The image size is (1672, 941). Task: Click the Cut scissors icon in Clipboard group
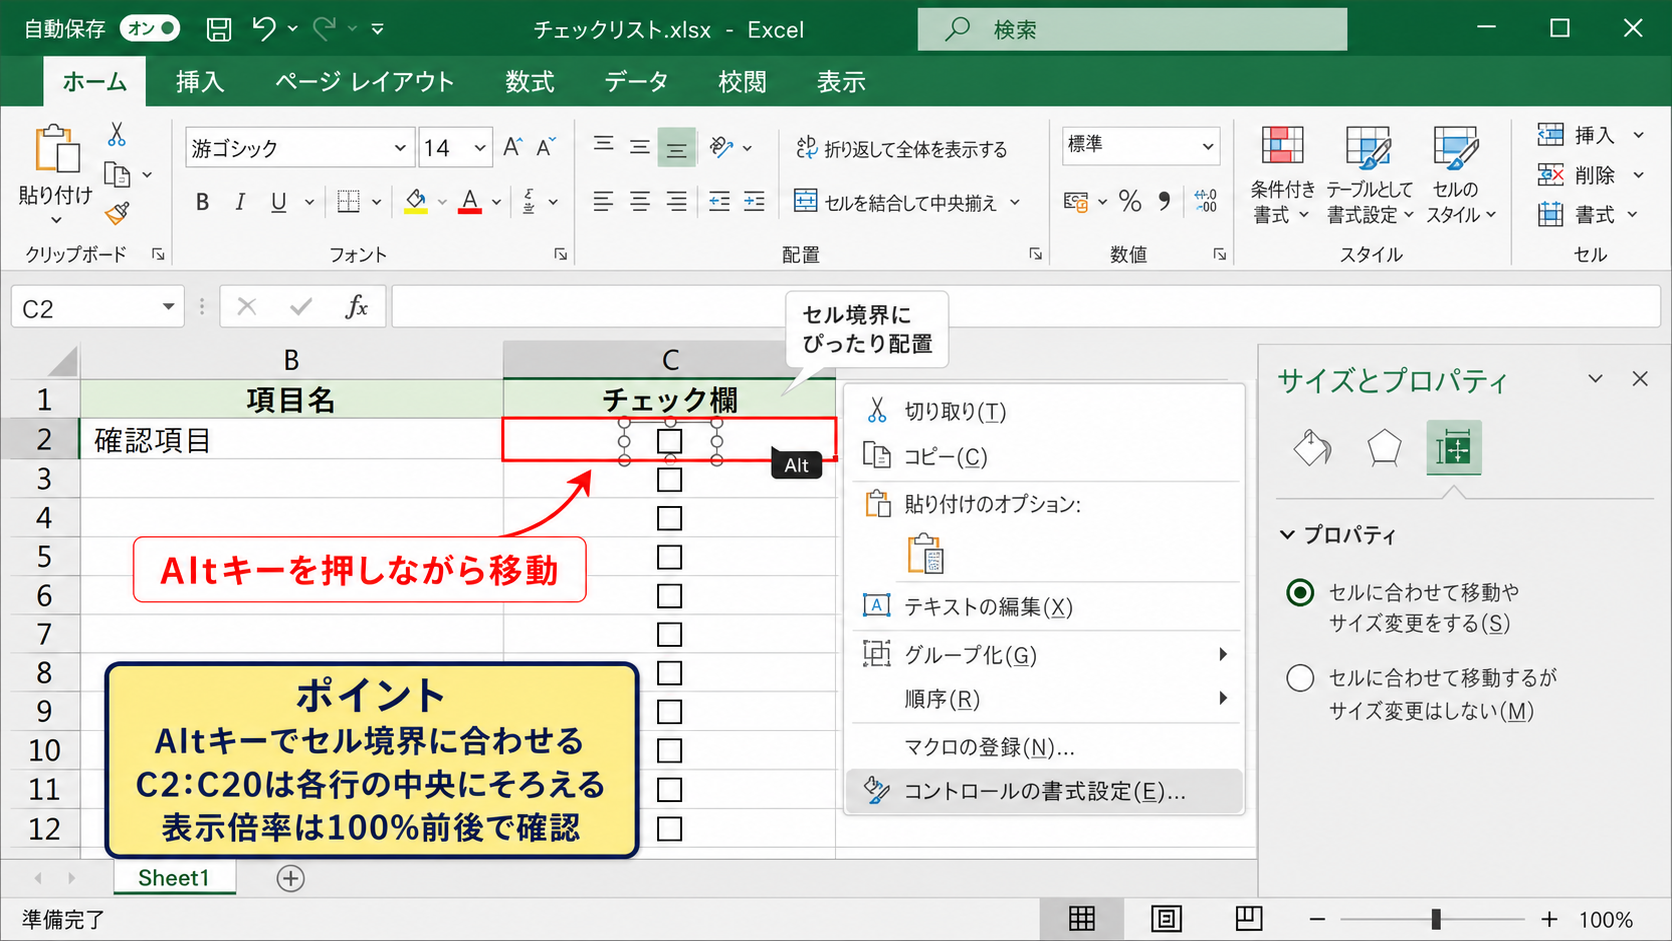click(x=117, y=135)
